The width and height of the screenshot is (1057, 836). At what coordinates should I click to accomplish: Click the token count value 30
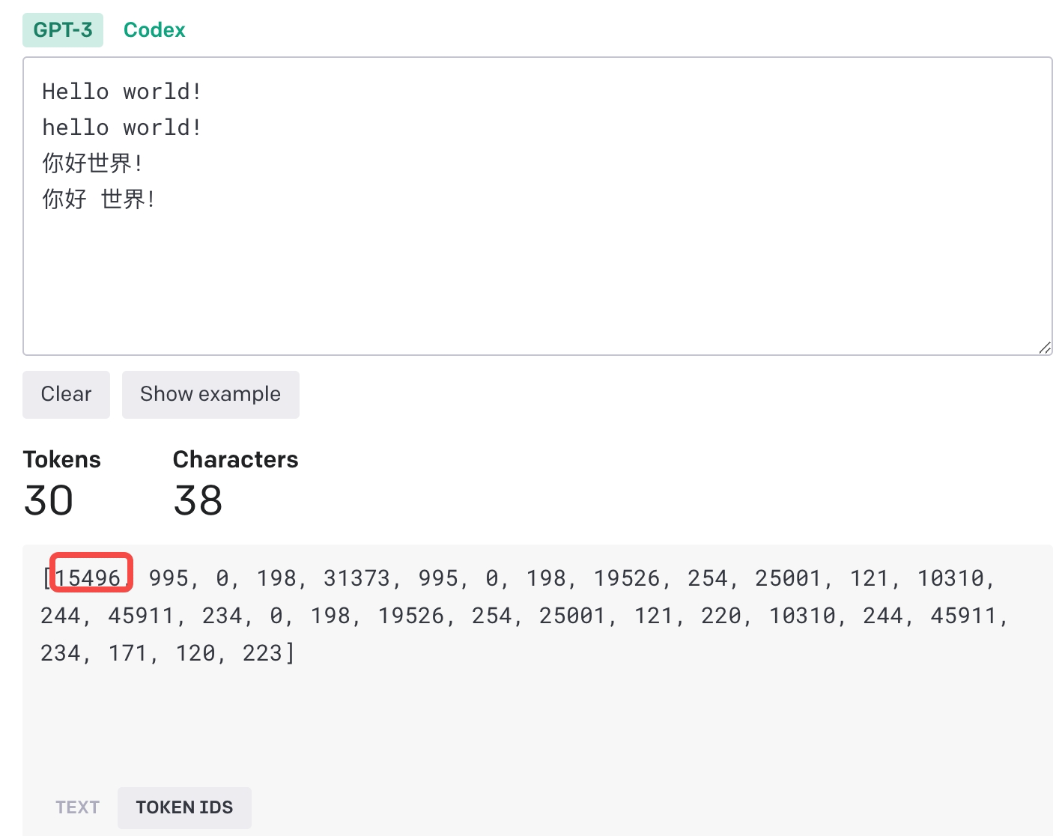click(x=48, y=500)
